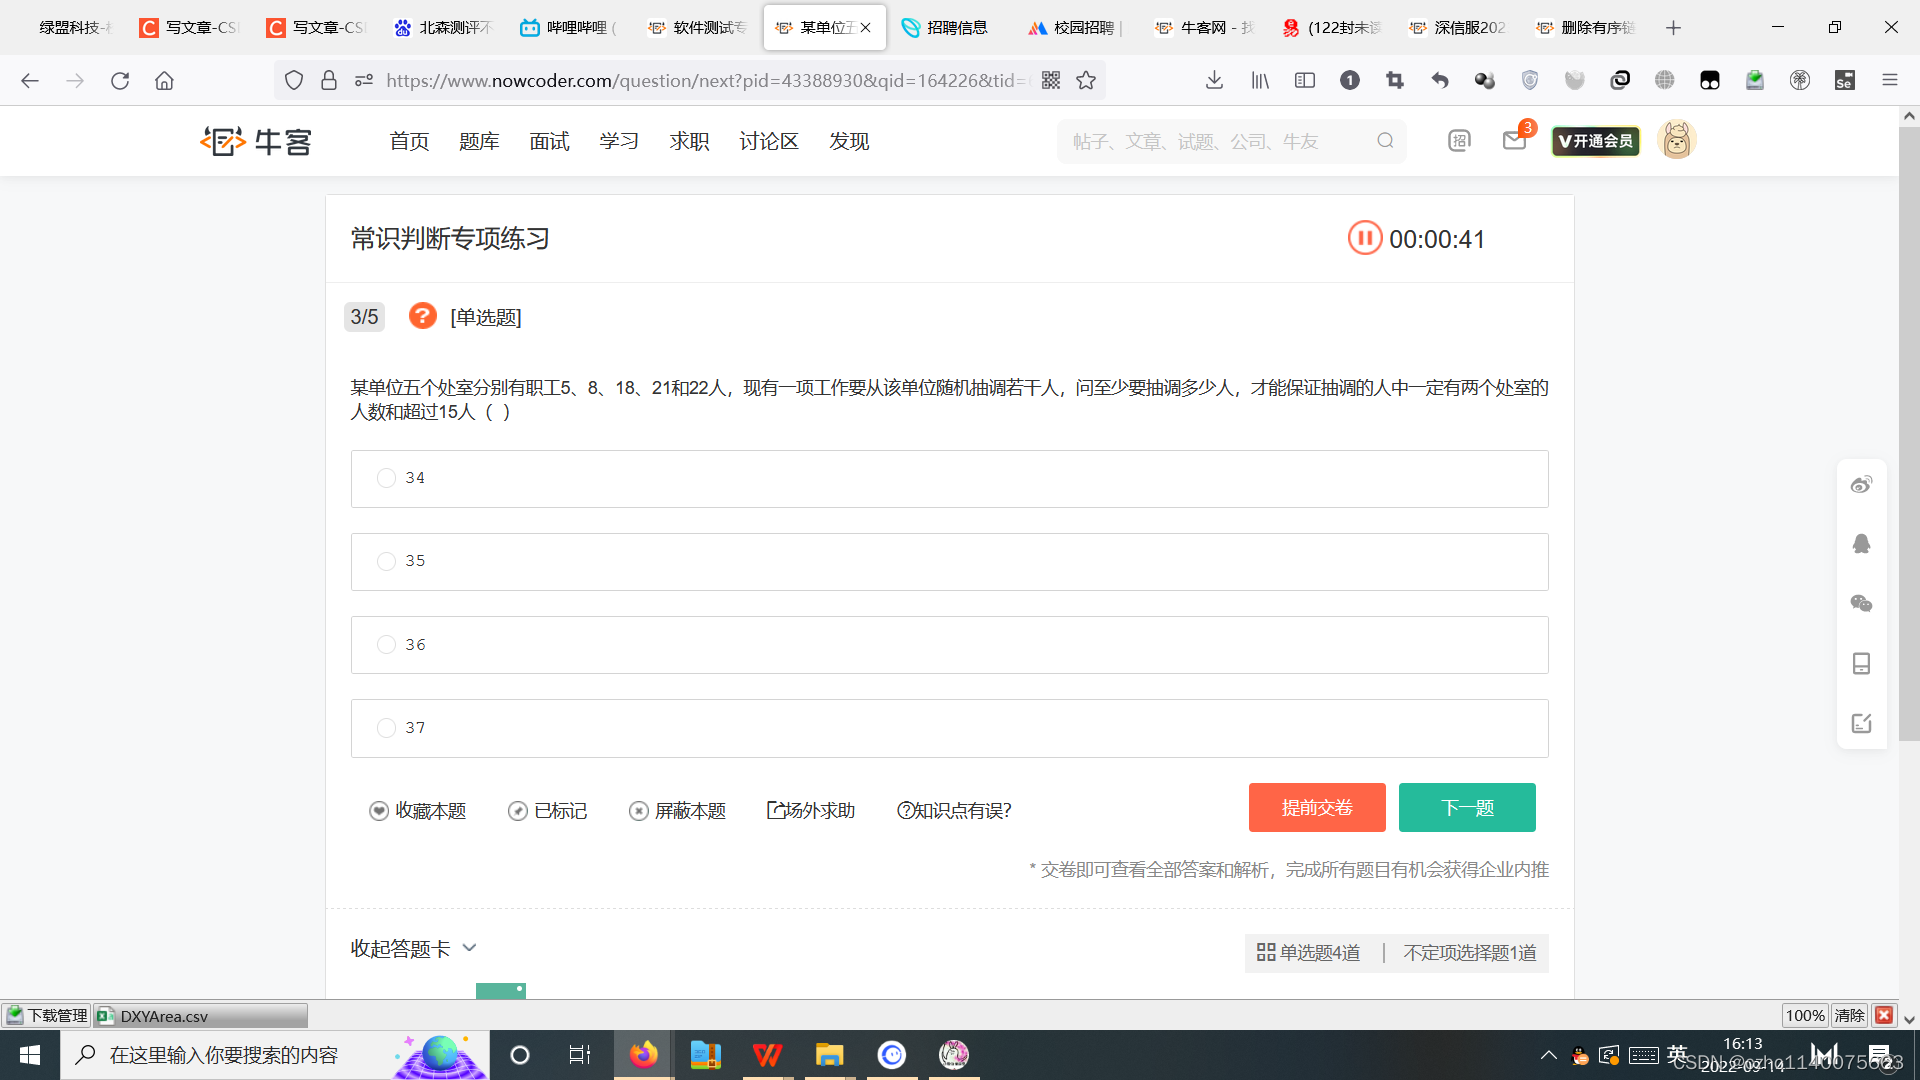The height and width of the screenshot is (1080, 1920).
Task: Select answer option 34
Action: pyautogui.click(x=386, y=478)
